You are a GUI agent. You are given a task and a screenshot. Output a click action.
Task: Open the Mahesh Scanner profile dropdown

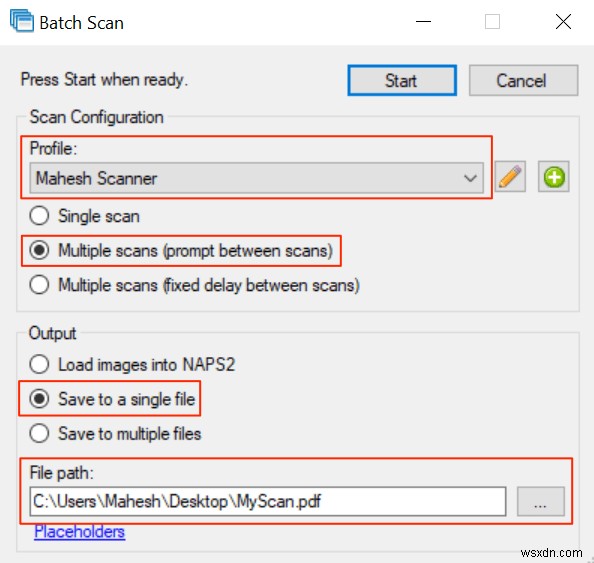[256, 178]
